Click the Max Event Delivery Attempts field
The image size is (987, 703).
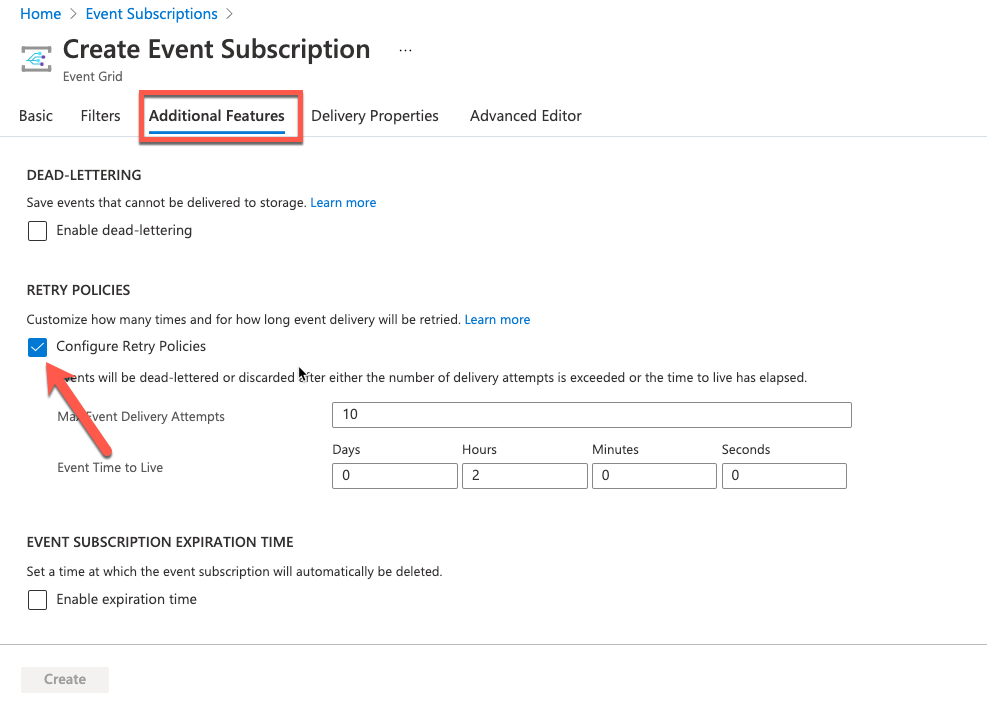(x=592, y=415)
